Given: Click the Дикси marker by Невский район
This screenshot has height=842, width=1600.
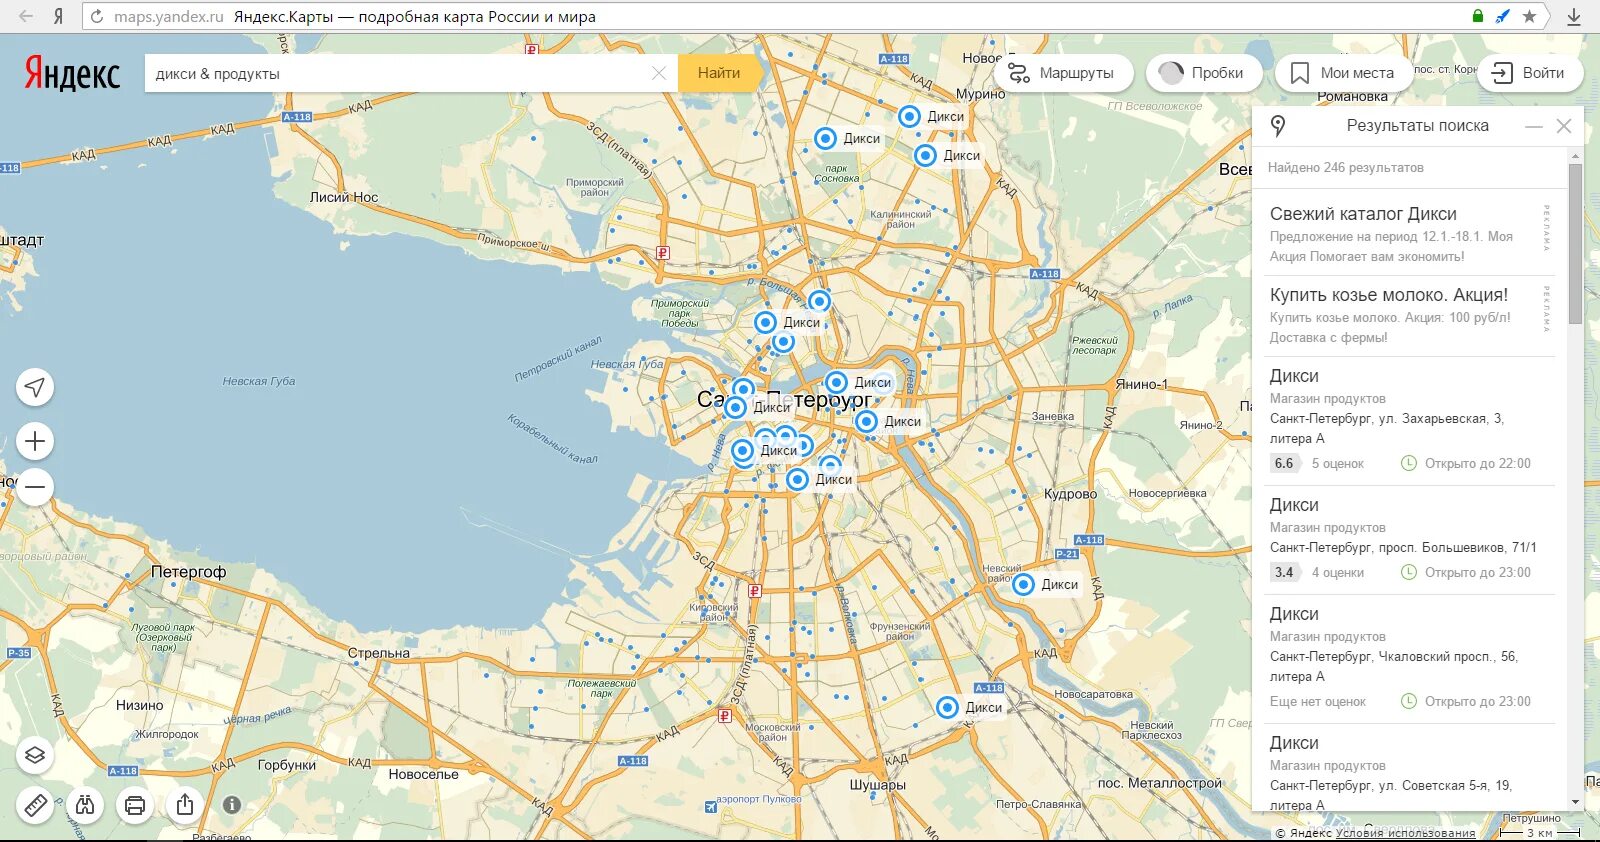Looking at the screenshot, I should (x=1023, y=584).
